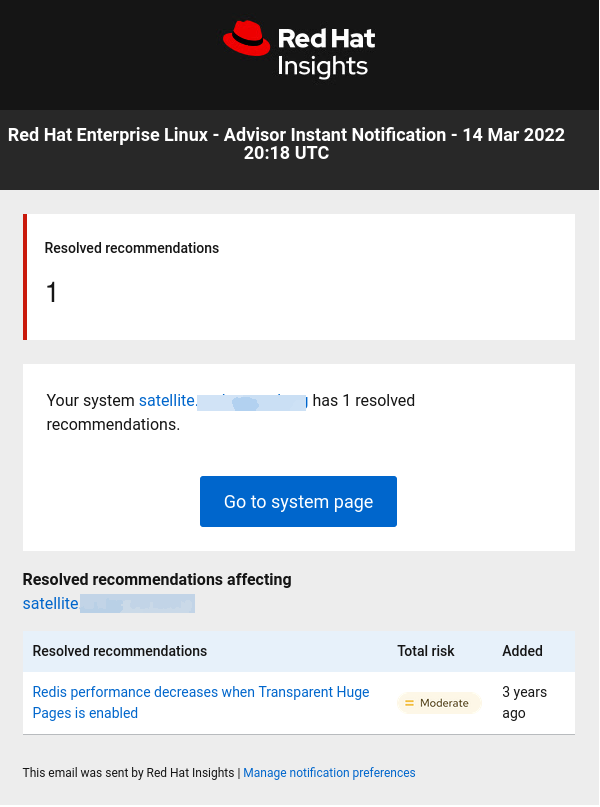Click the Total risk column header
This screenshot has height=807, width=600.
[426, 651]
